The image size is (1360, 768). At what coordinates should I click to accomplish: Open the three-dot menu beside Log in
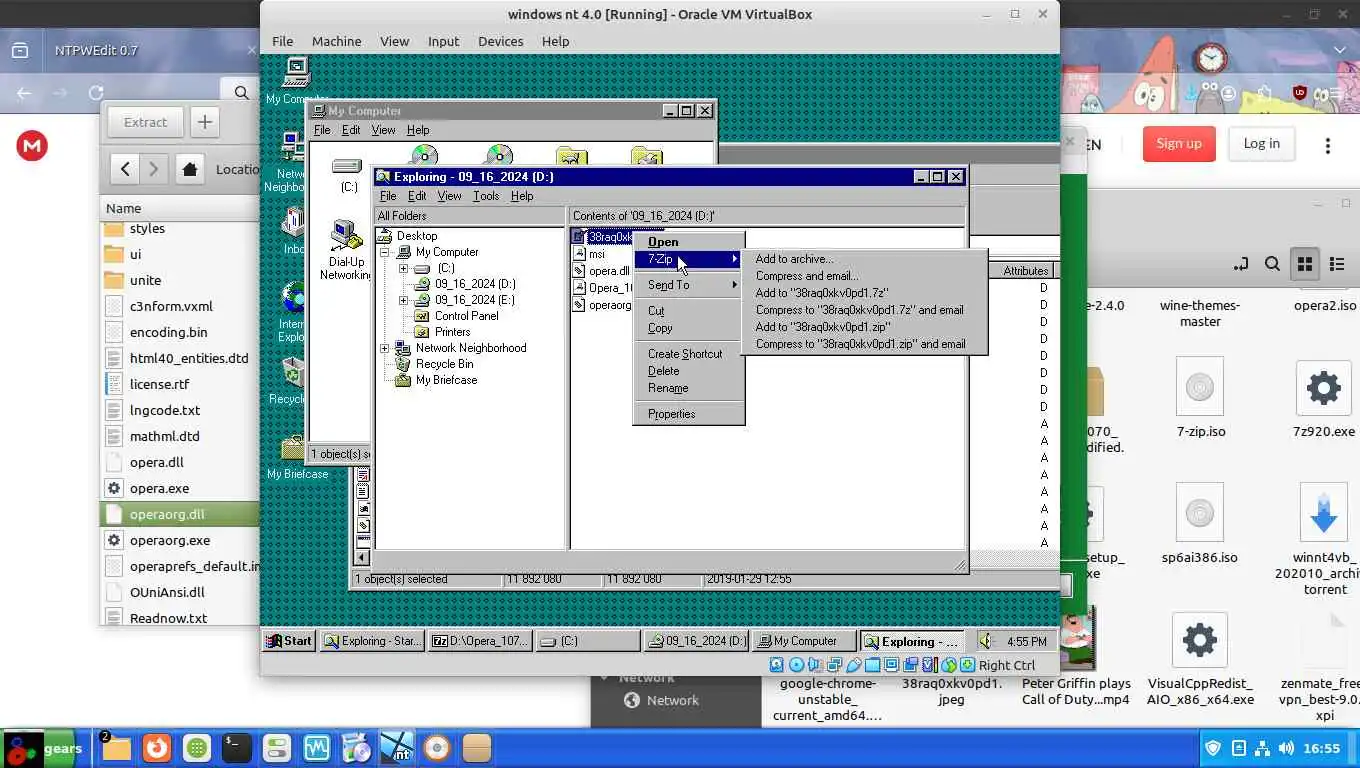pyautogui.click(x=1328, y=146)
